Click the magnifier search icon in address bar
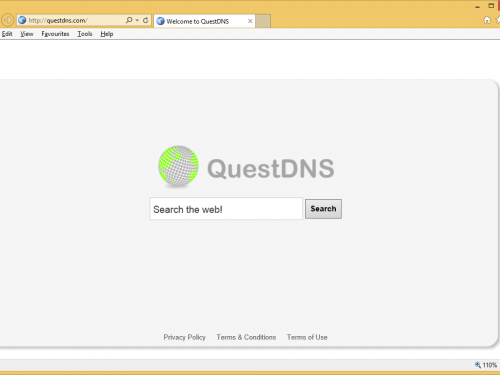This screenshot has width=500, height=375. (x=129, y=20)
